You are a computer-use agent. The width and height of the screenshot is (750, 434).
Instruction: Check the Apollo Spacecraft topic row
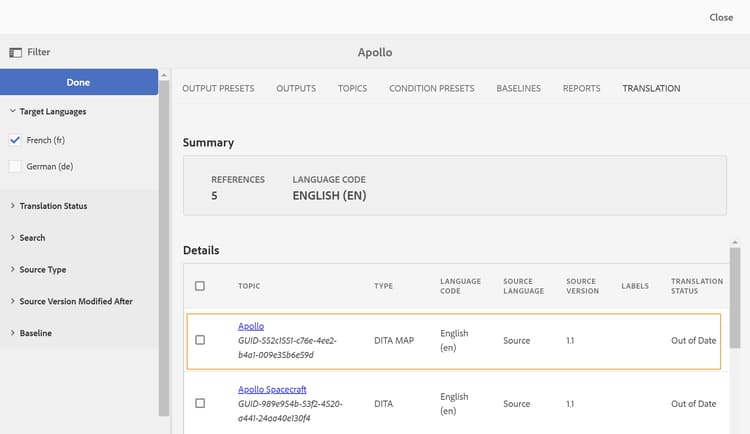[x=200, y=403]
